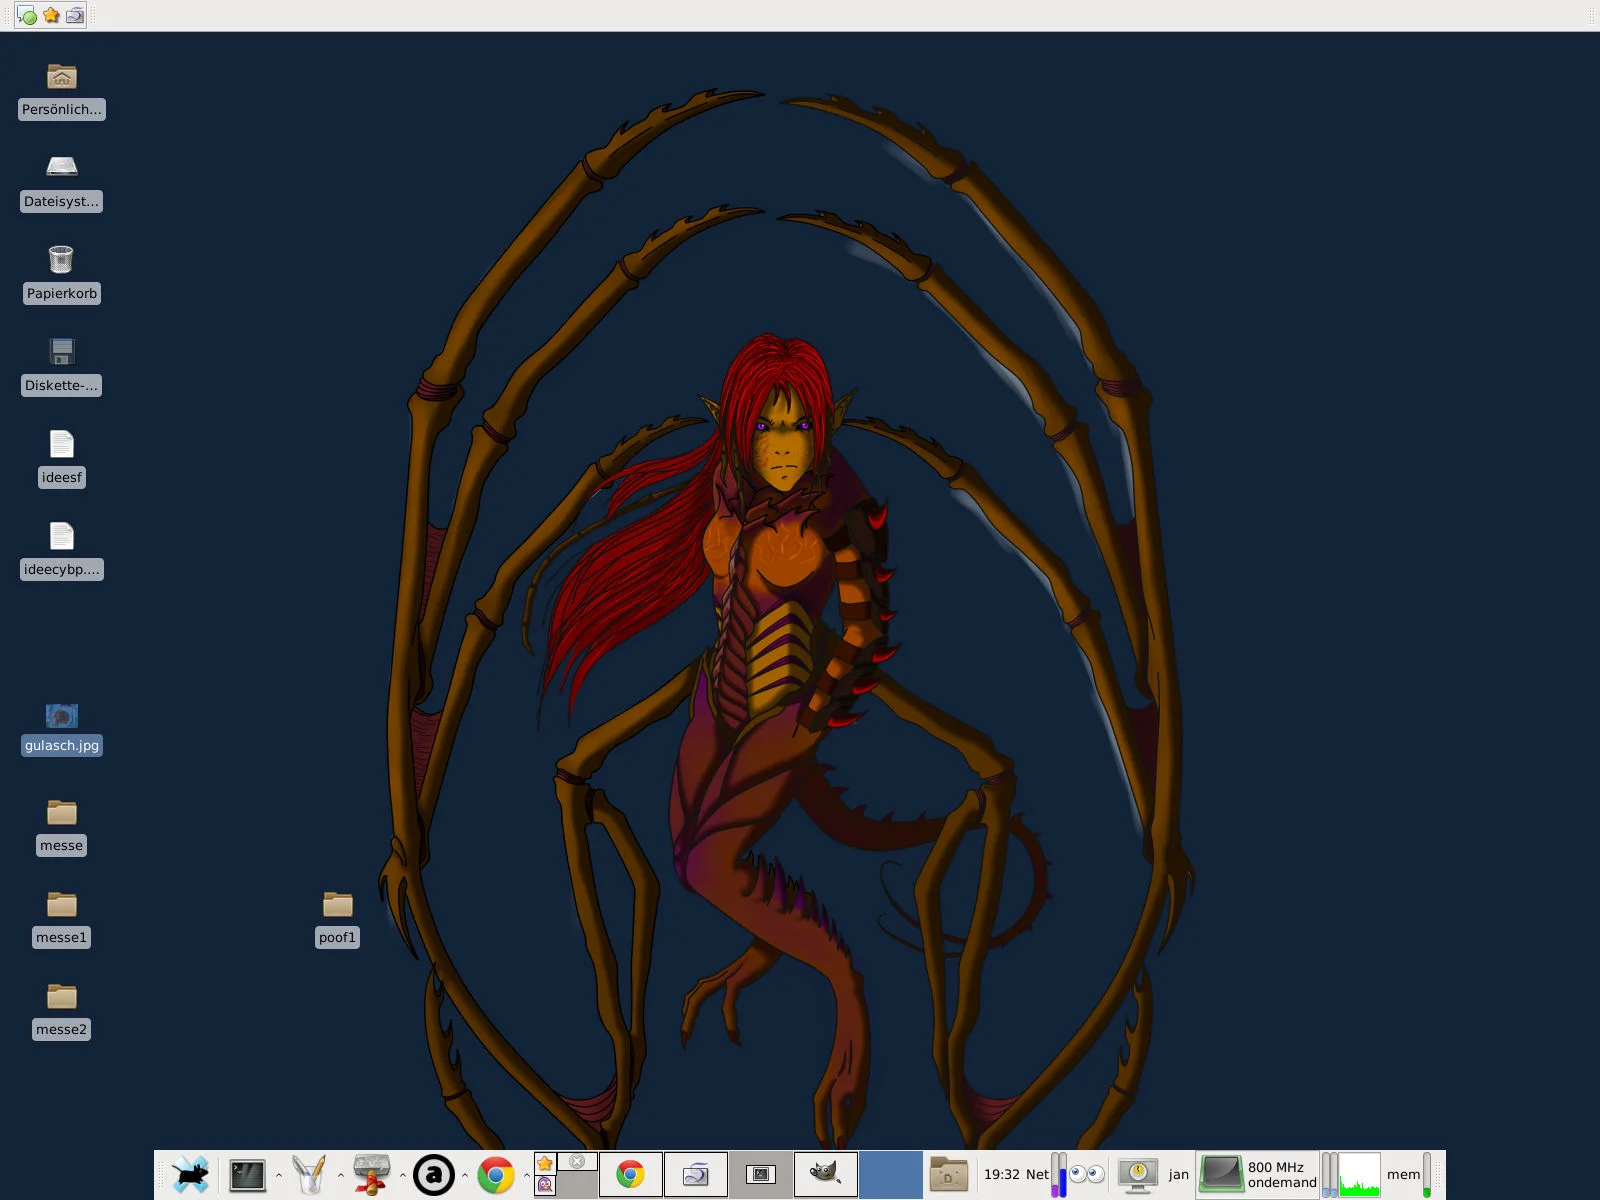This screenshot has width=1600, height=1200.
Task: Launch the circled letter a application
Action: (433, 1175)
